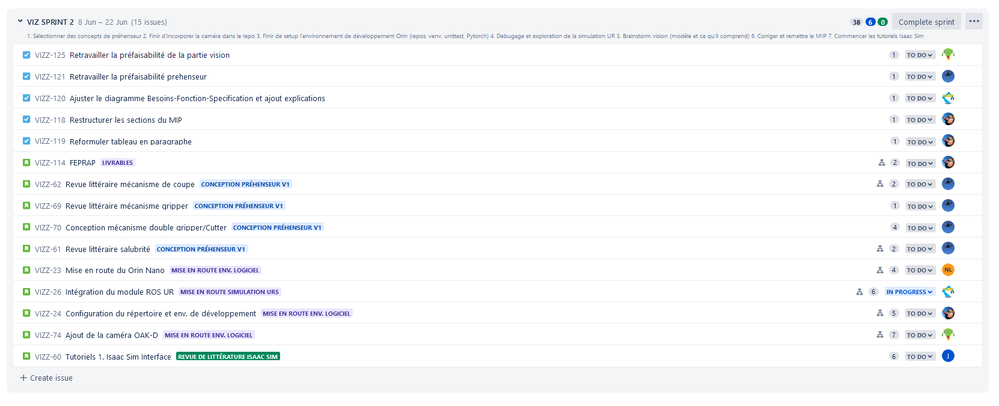Click the story points badge 7 on VIZZ-74
This screenshot has height=406, width=999.
(894, 335)
